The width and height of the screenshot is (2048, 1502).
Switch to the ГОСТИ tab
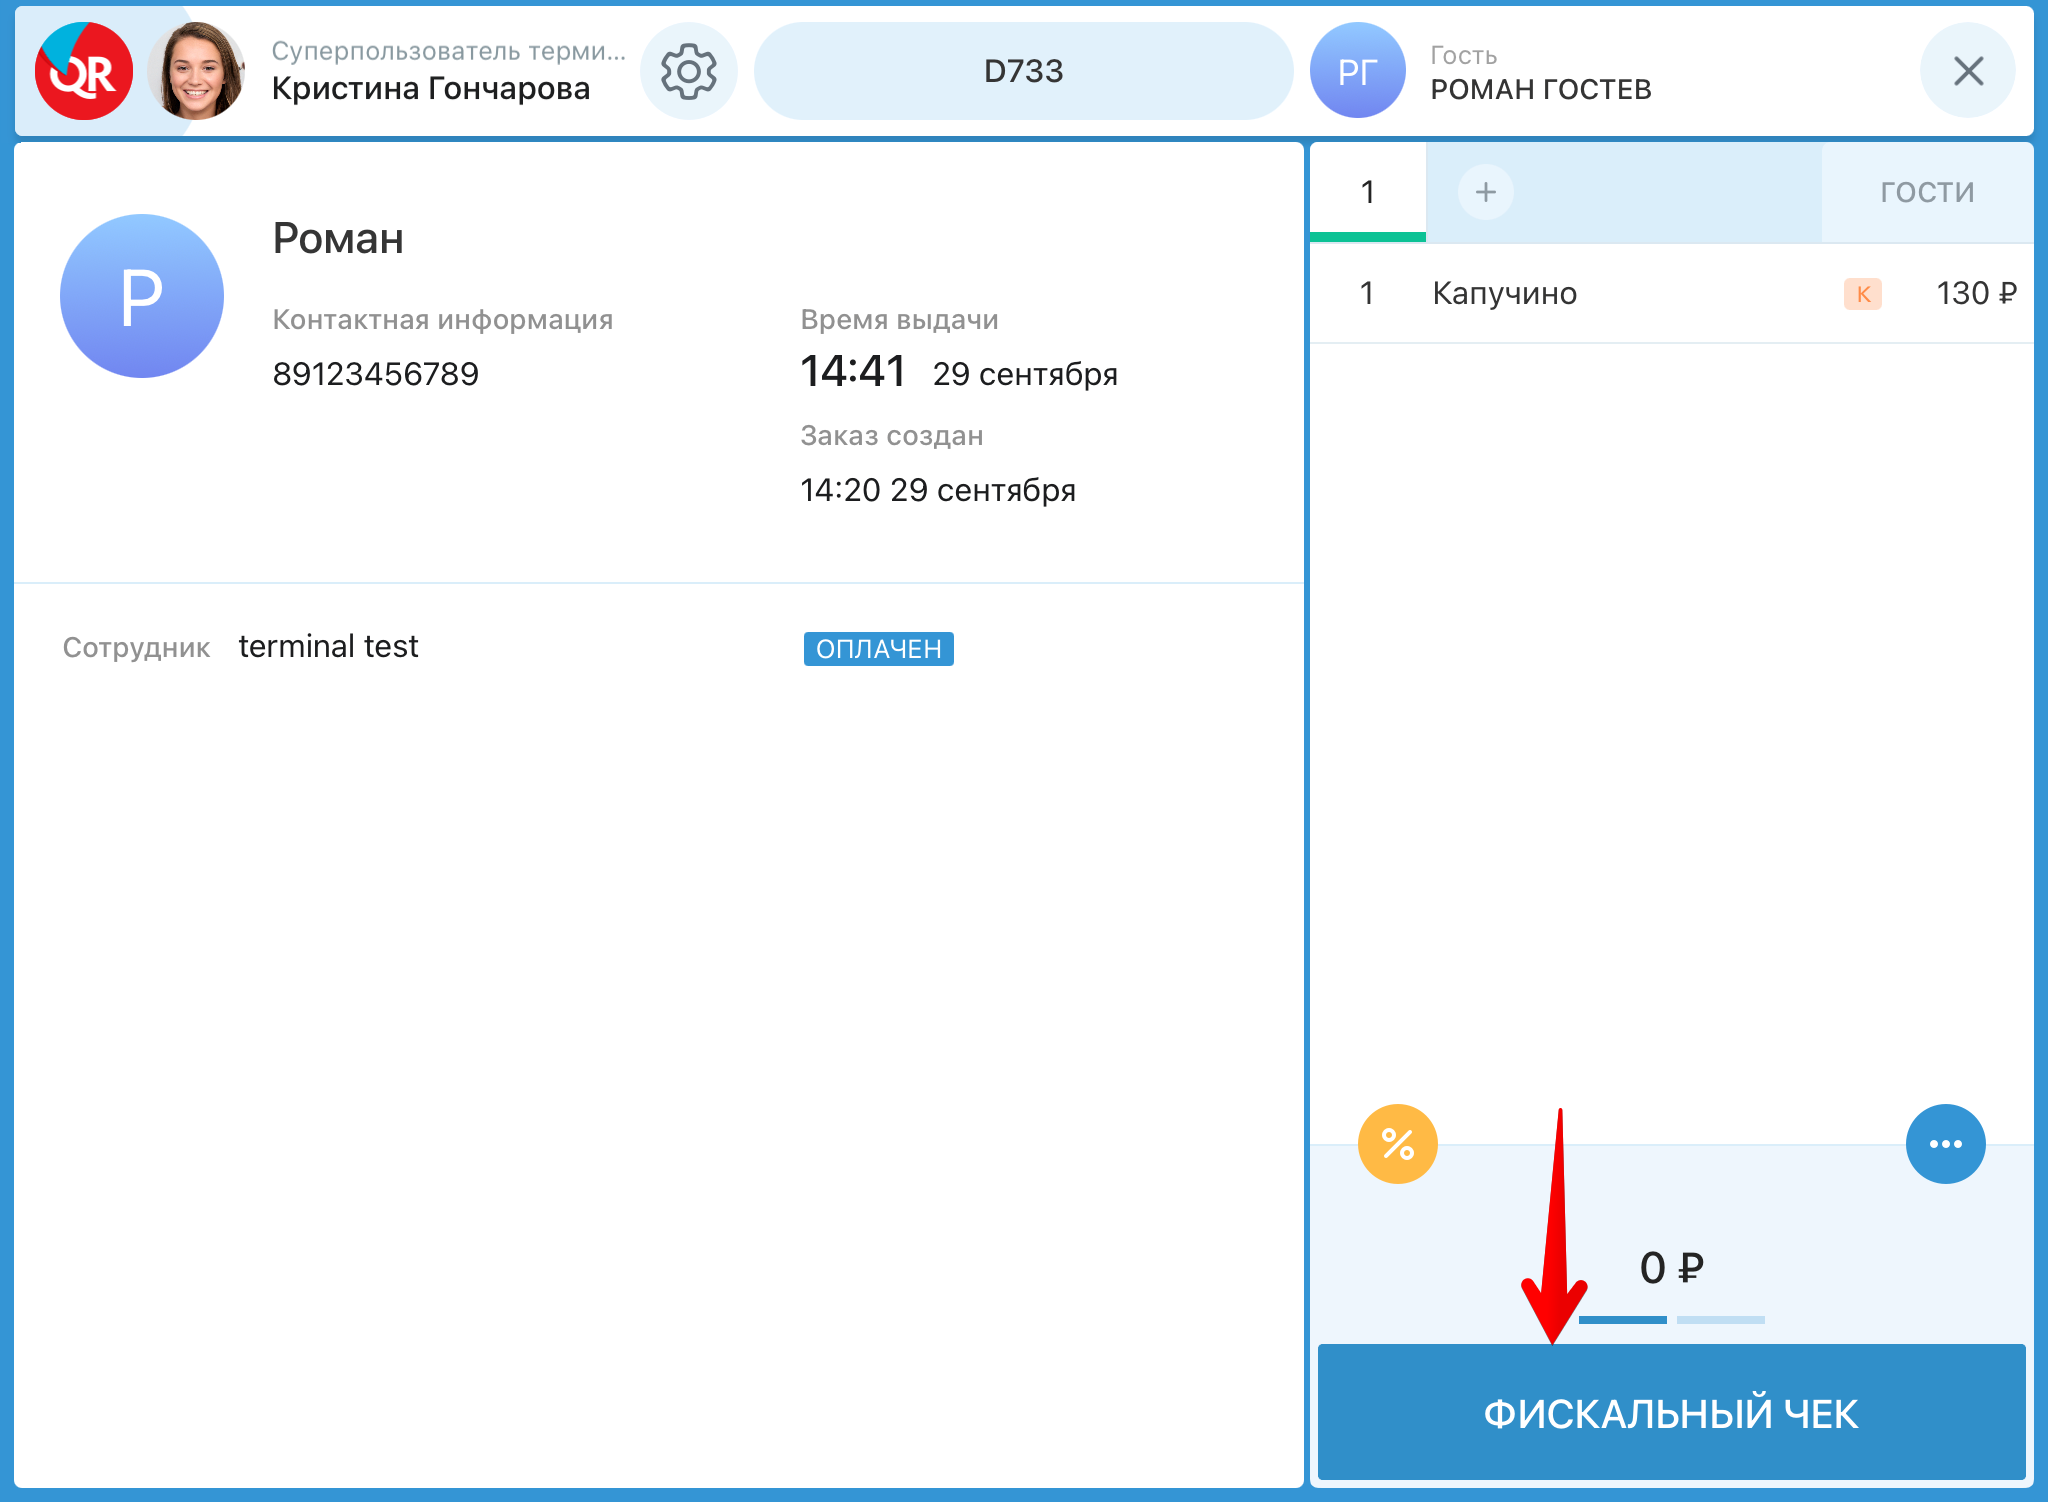click(1926, 192)
